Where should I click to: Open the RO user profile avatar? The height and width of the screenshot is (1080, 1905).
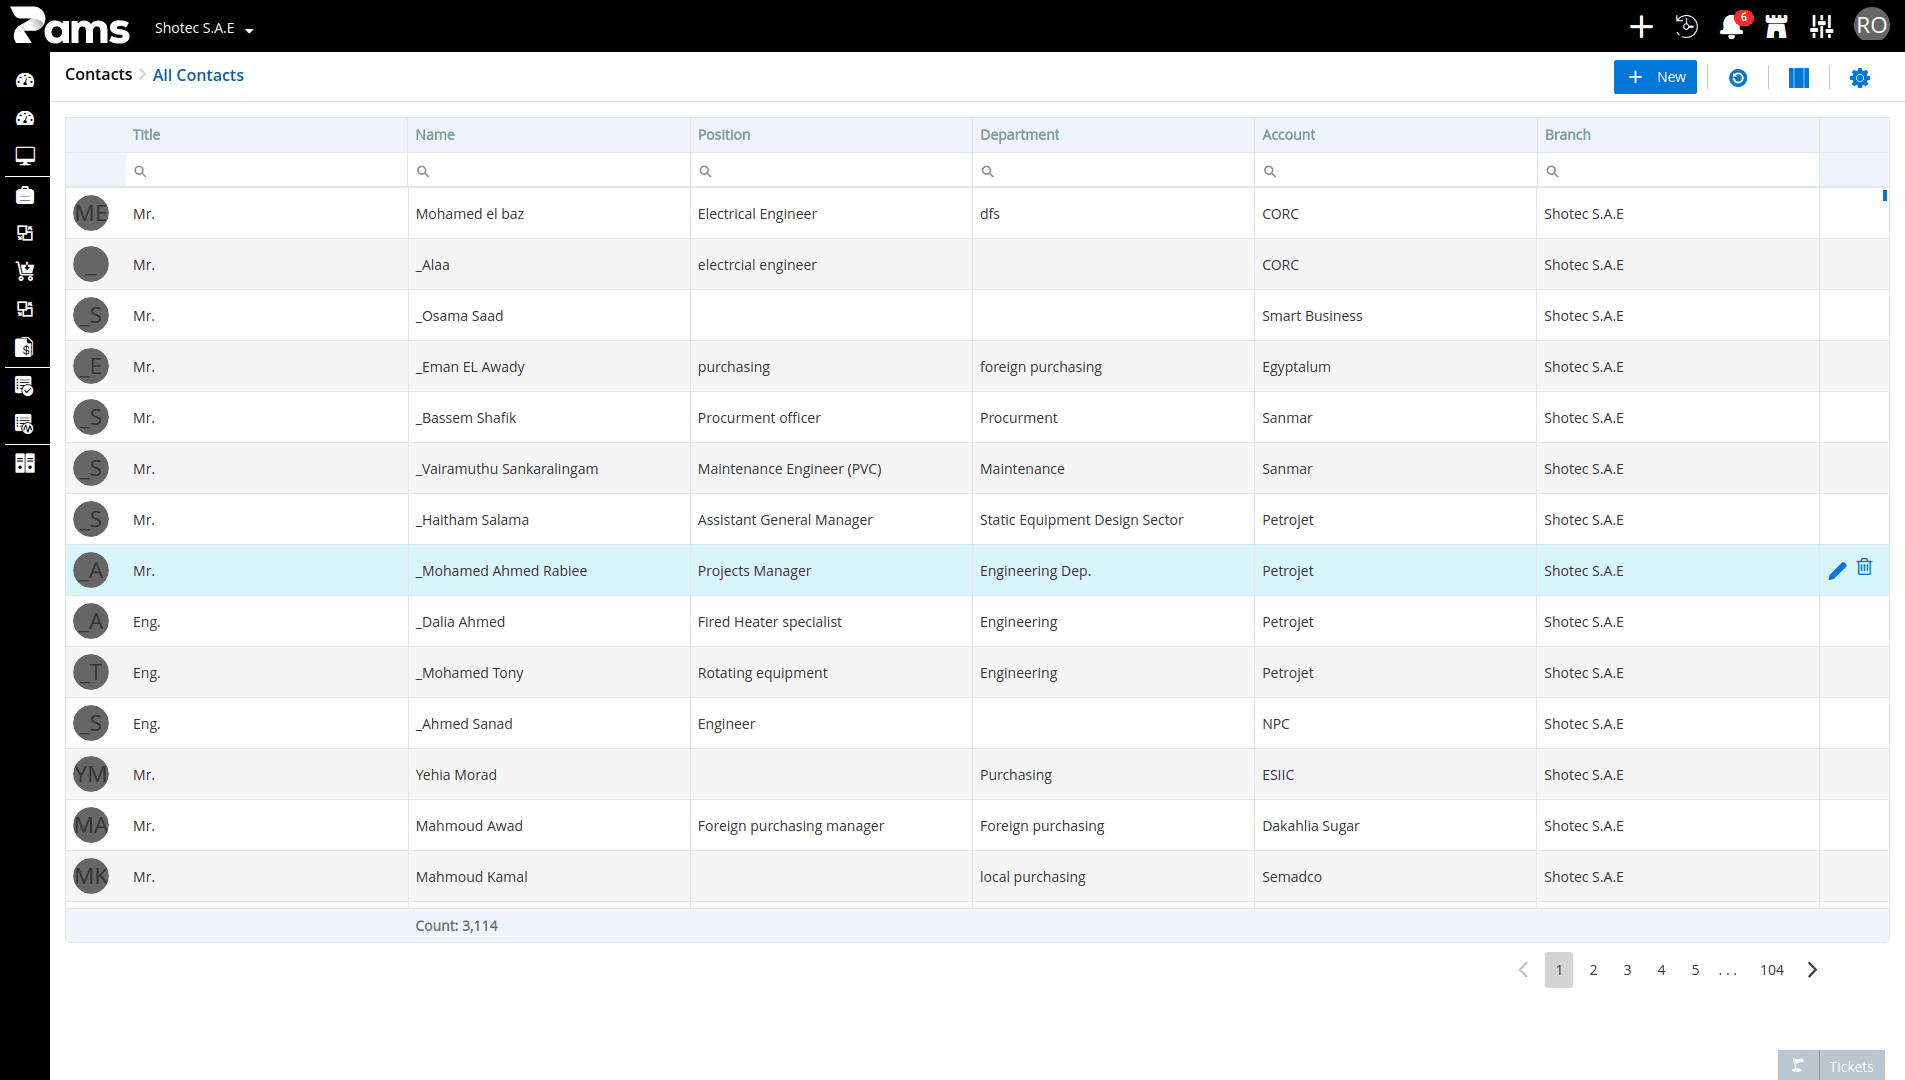1872,26
